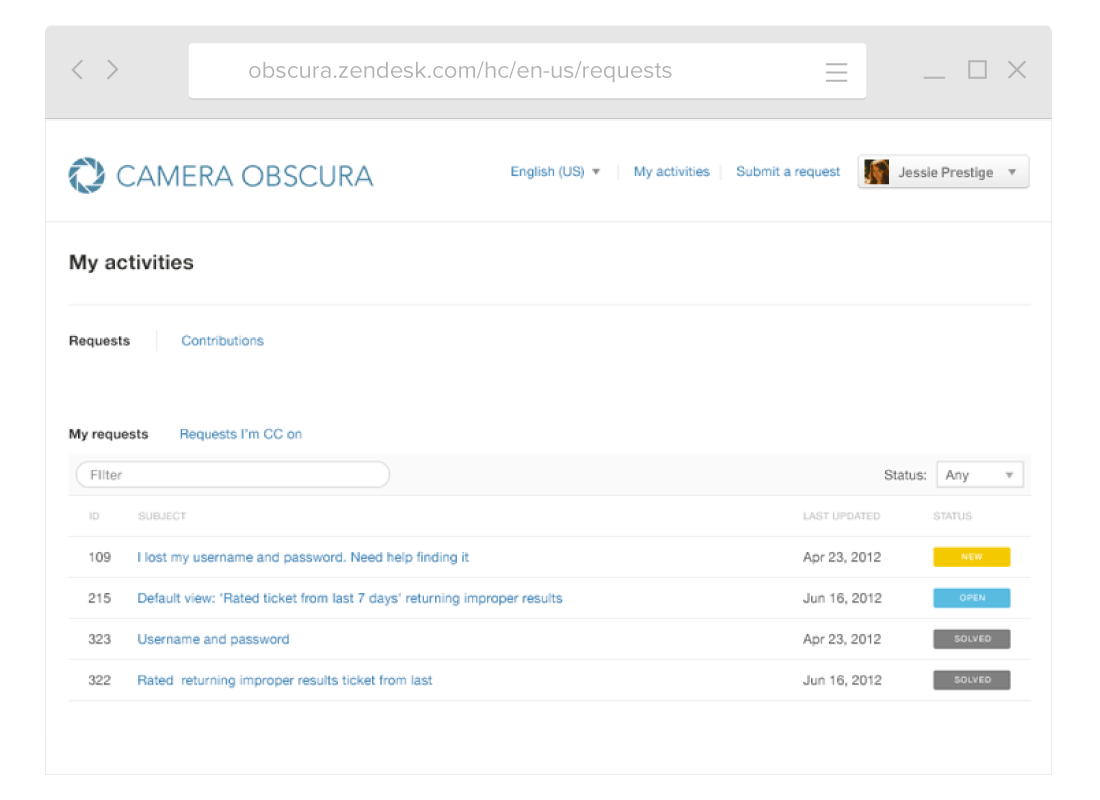Click the NEW status badge on ticket 109

tap(971, 557)
